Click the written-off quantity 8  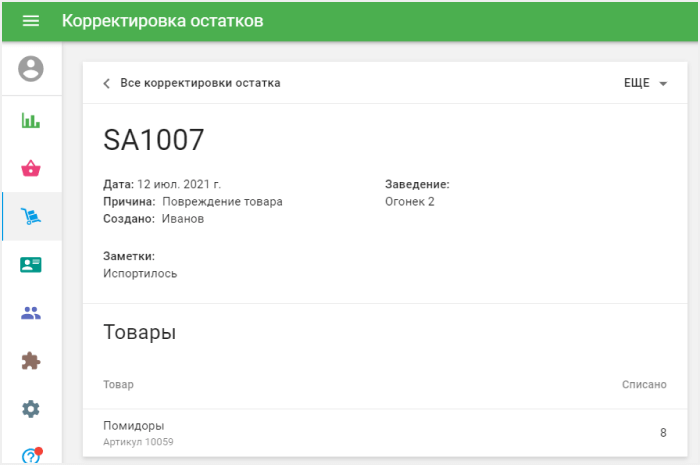pyautogui.click(x=663, y=432)
